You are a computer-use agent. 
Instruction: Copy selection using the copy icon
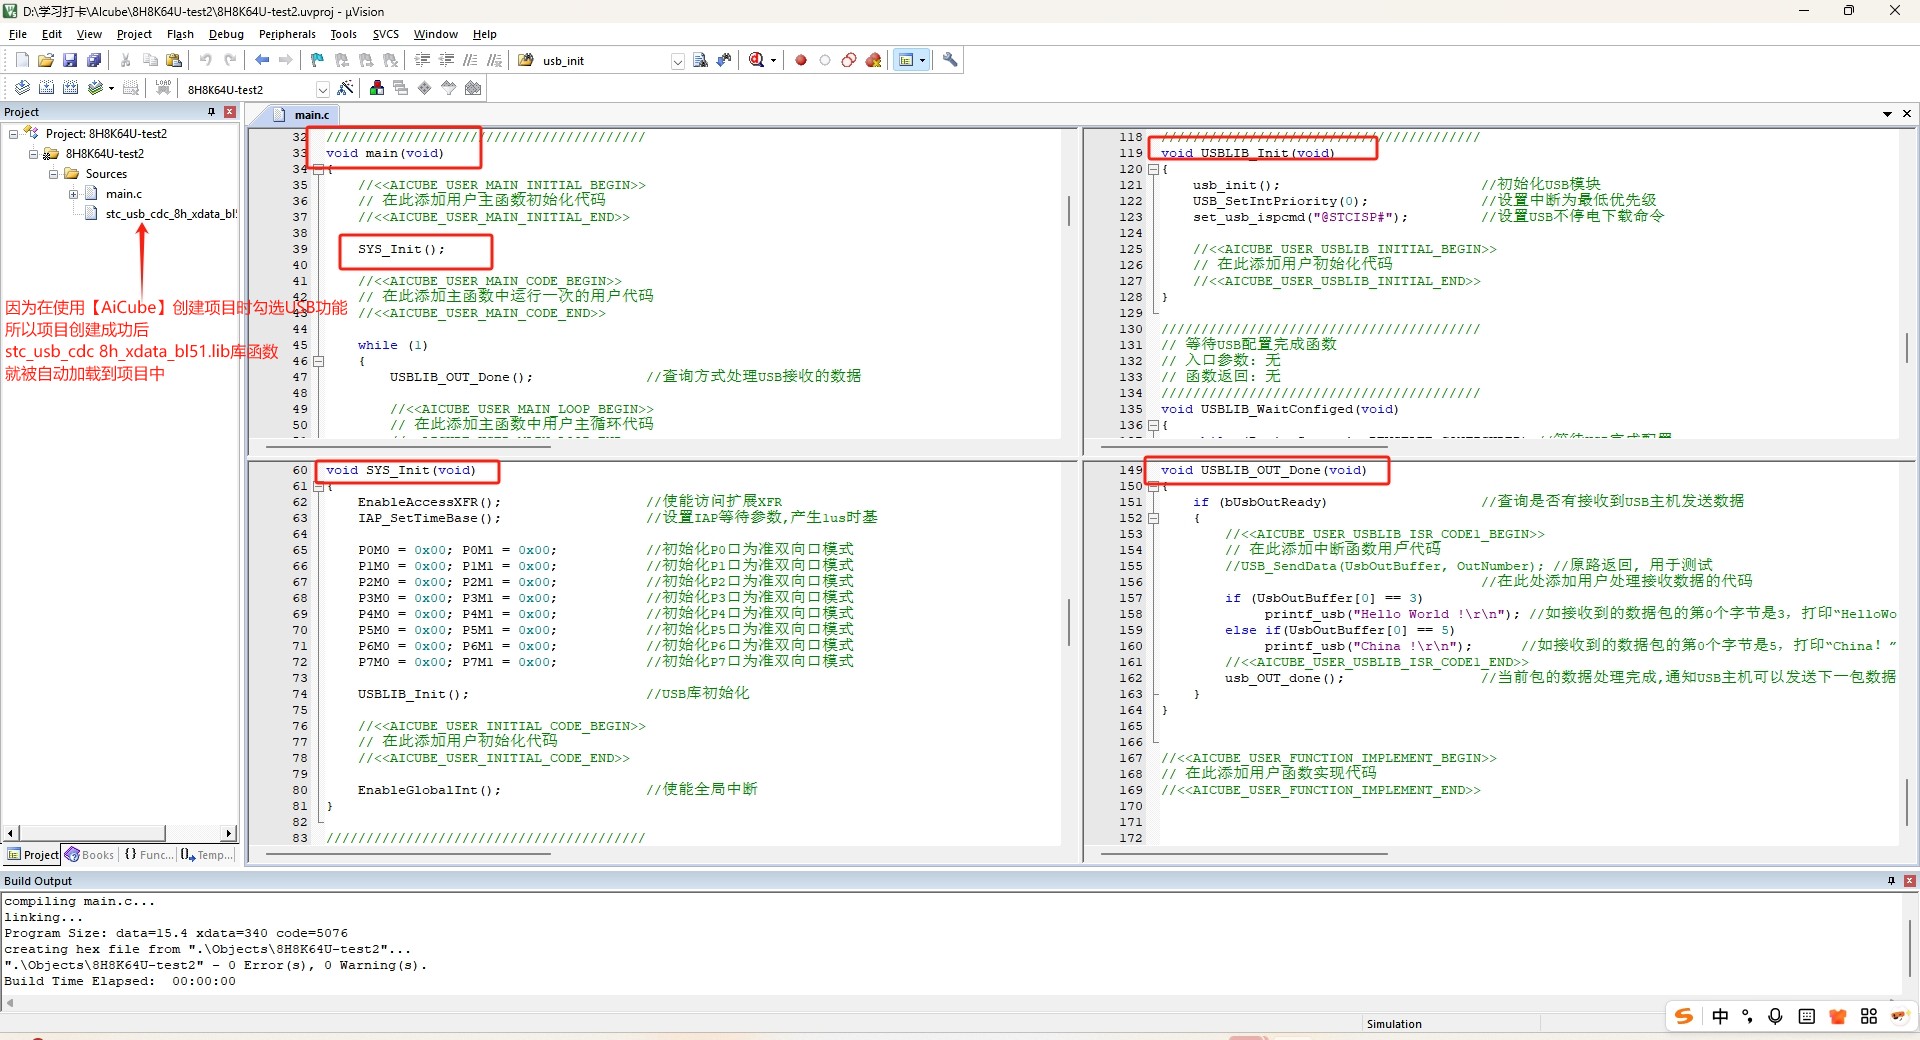pos(150,60)
